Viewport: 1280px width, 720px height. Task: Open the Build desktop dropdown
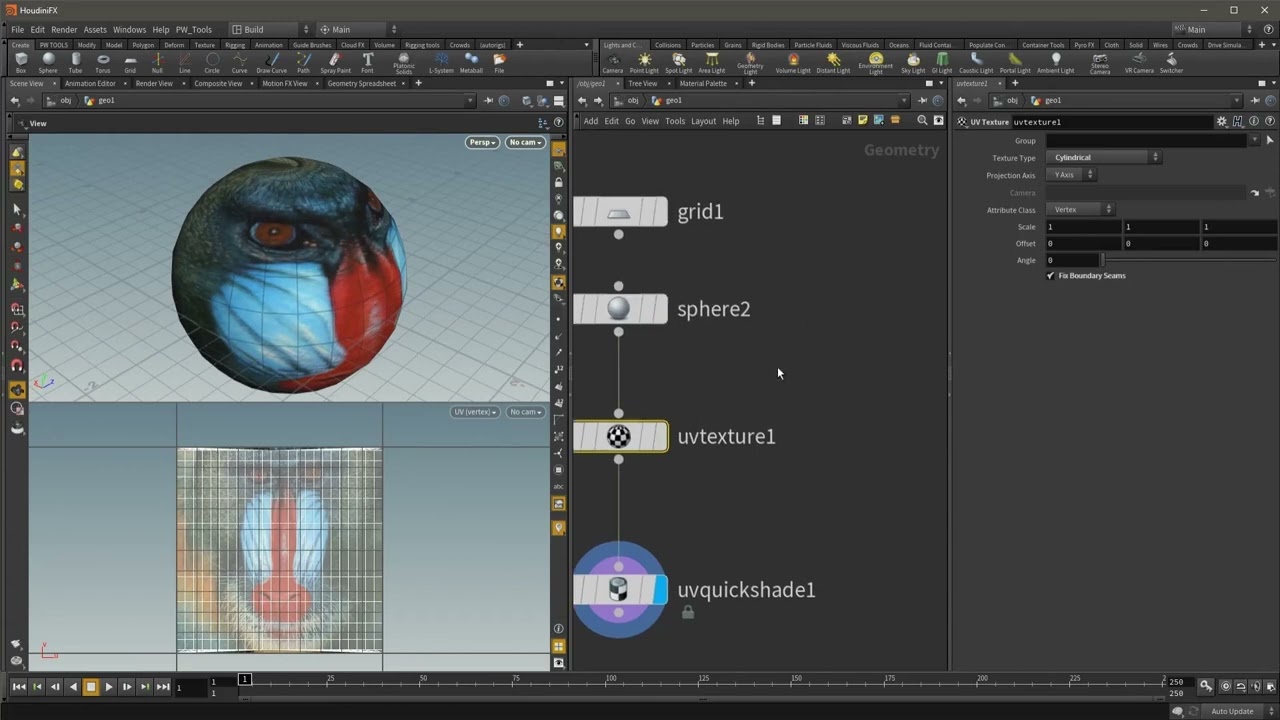point(268,29)
